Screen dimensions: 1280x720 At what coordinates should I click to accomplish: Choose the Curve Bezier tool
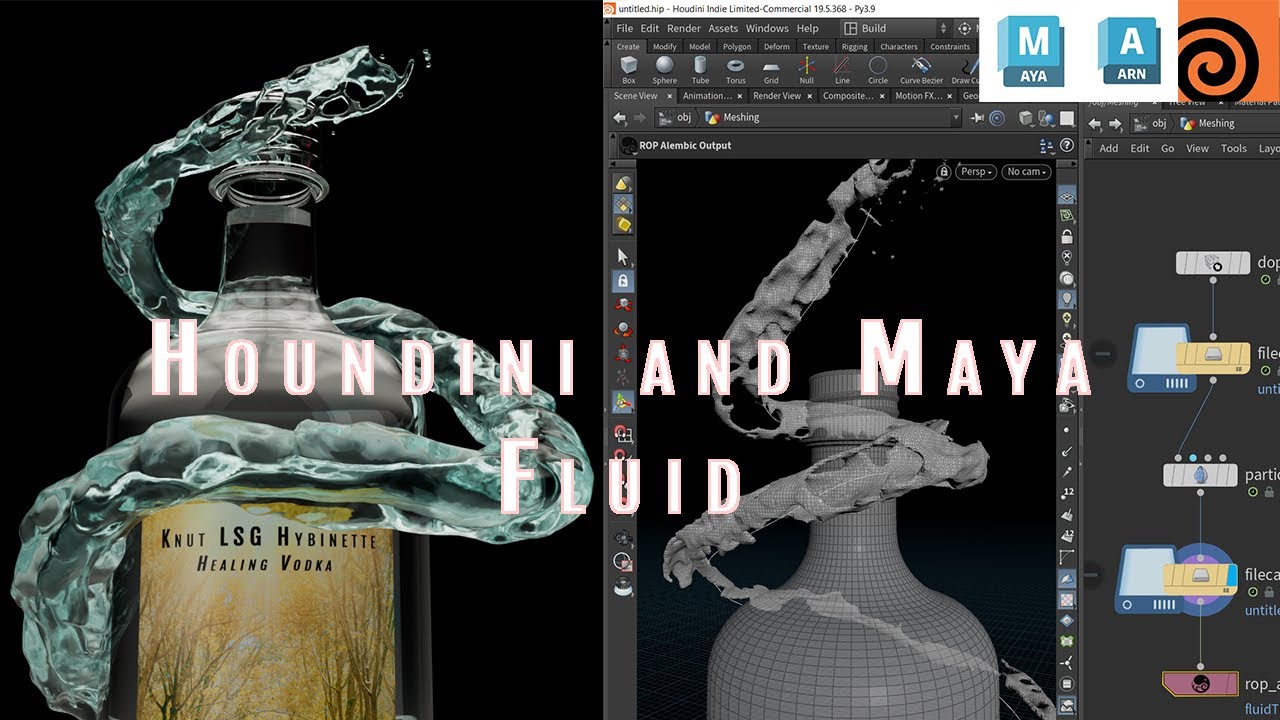tap(921, 69)
